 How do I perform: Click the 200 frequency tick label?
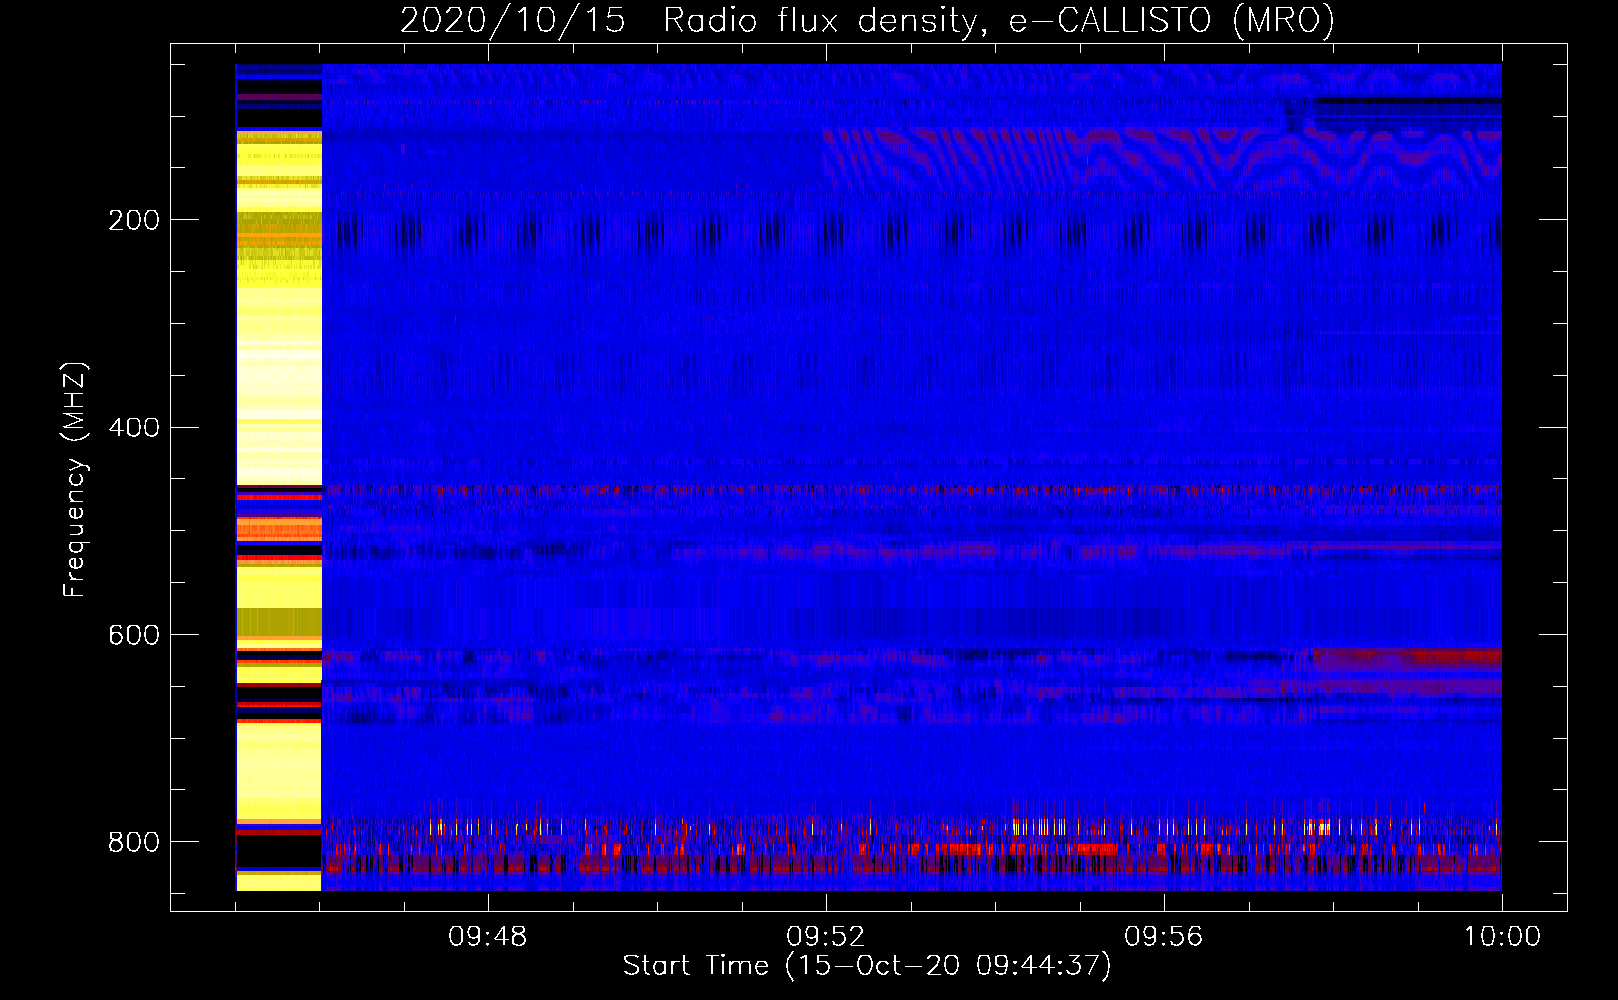134,220
